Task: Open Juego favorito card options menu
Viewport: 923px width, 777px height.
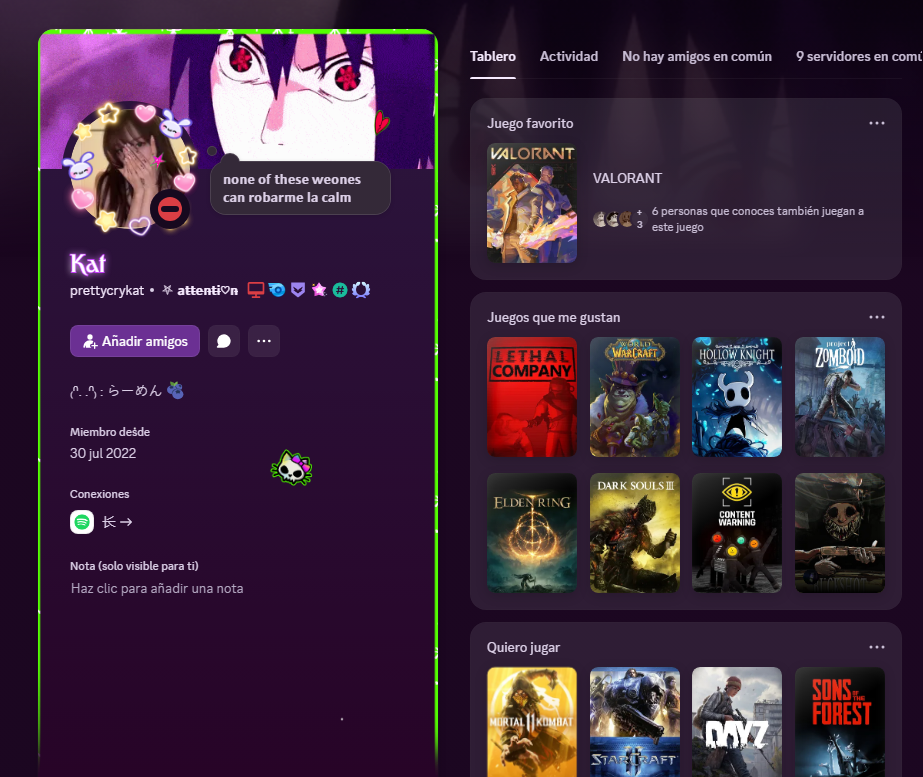Action: tap(876, 123)
